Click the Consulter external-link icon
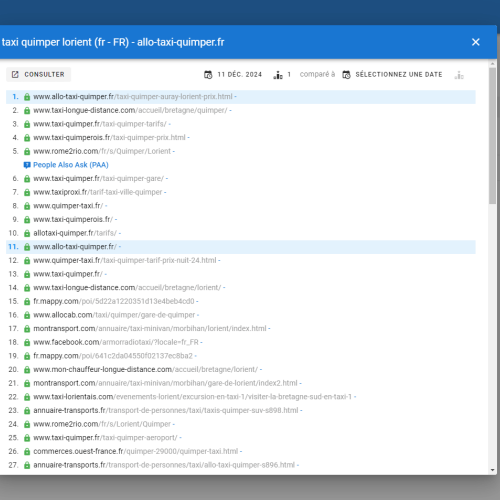Screen dimensions: 500x500 point(15,74)
